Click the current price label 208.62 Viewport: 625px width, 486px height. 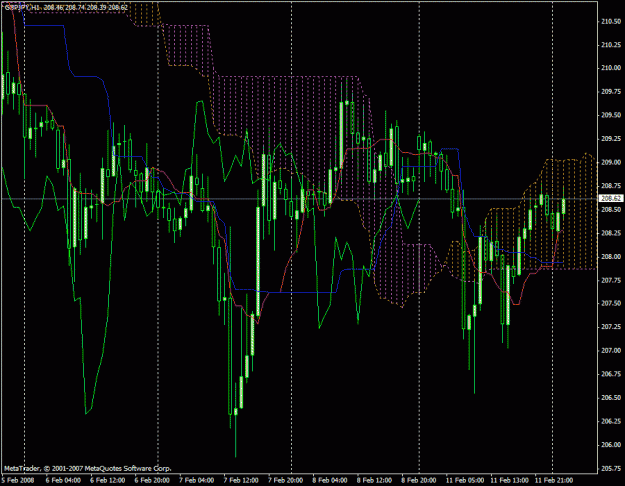(x=610, y=198)
